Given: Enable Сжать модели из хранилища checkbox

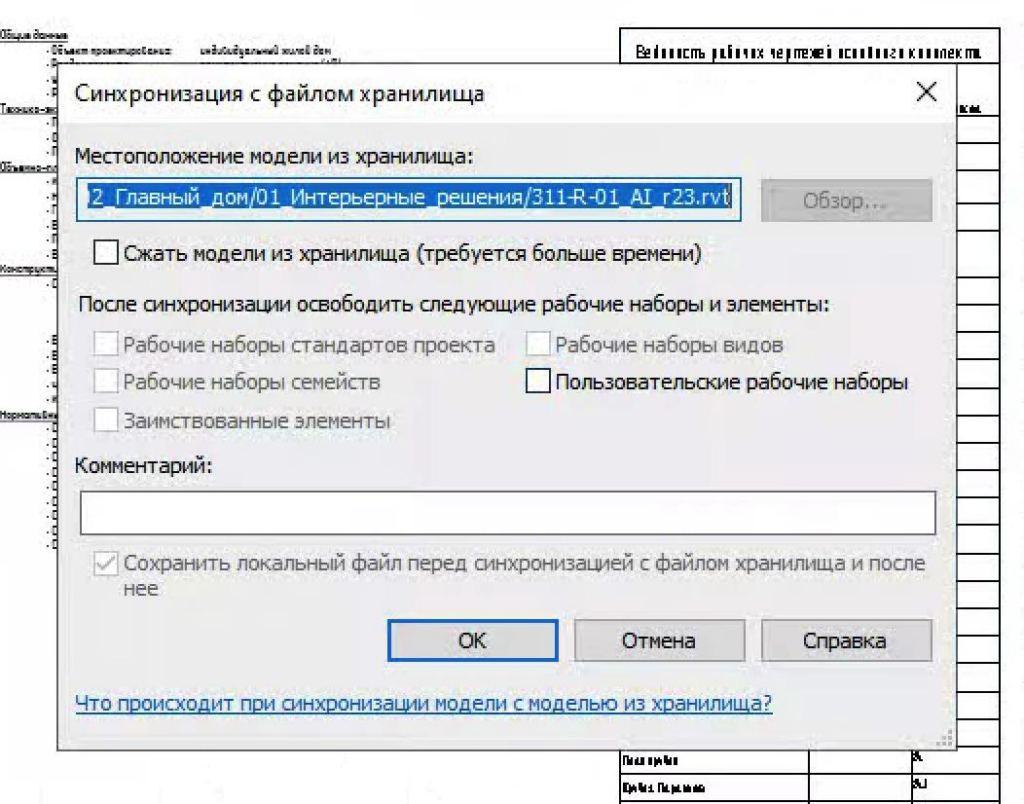Looking at the screenshot, I should pos(106,253).
